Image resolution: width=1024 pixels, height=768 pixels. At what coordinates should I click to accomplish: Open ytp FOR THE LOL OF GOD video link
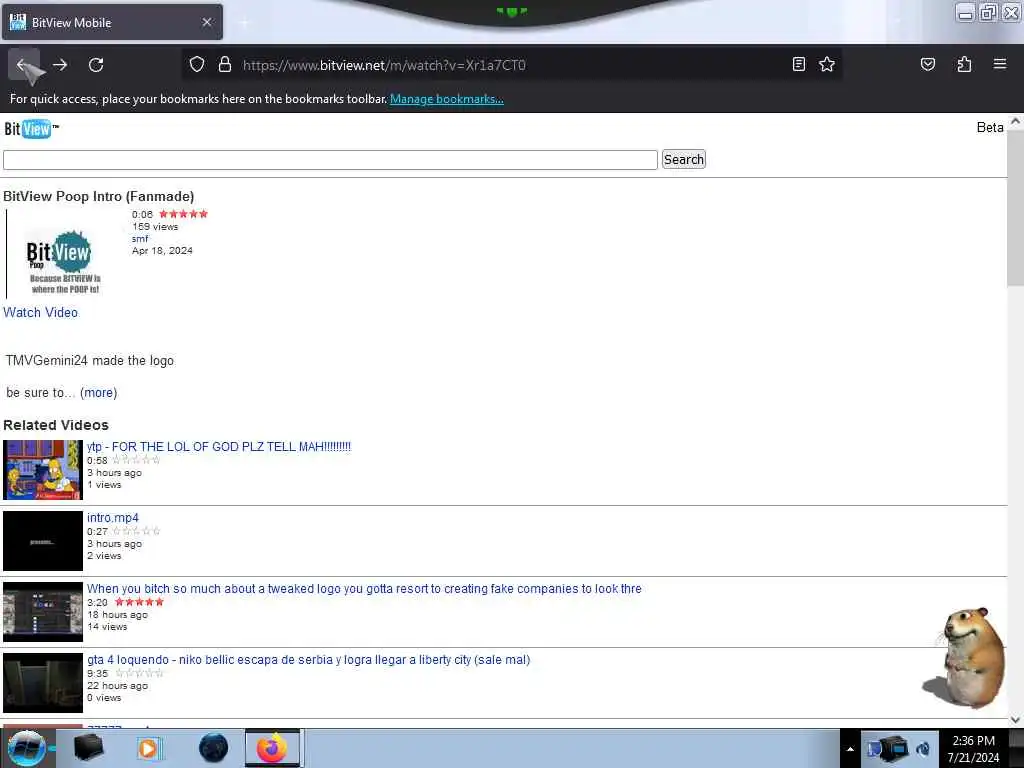coord(219,447)
